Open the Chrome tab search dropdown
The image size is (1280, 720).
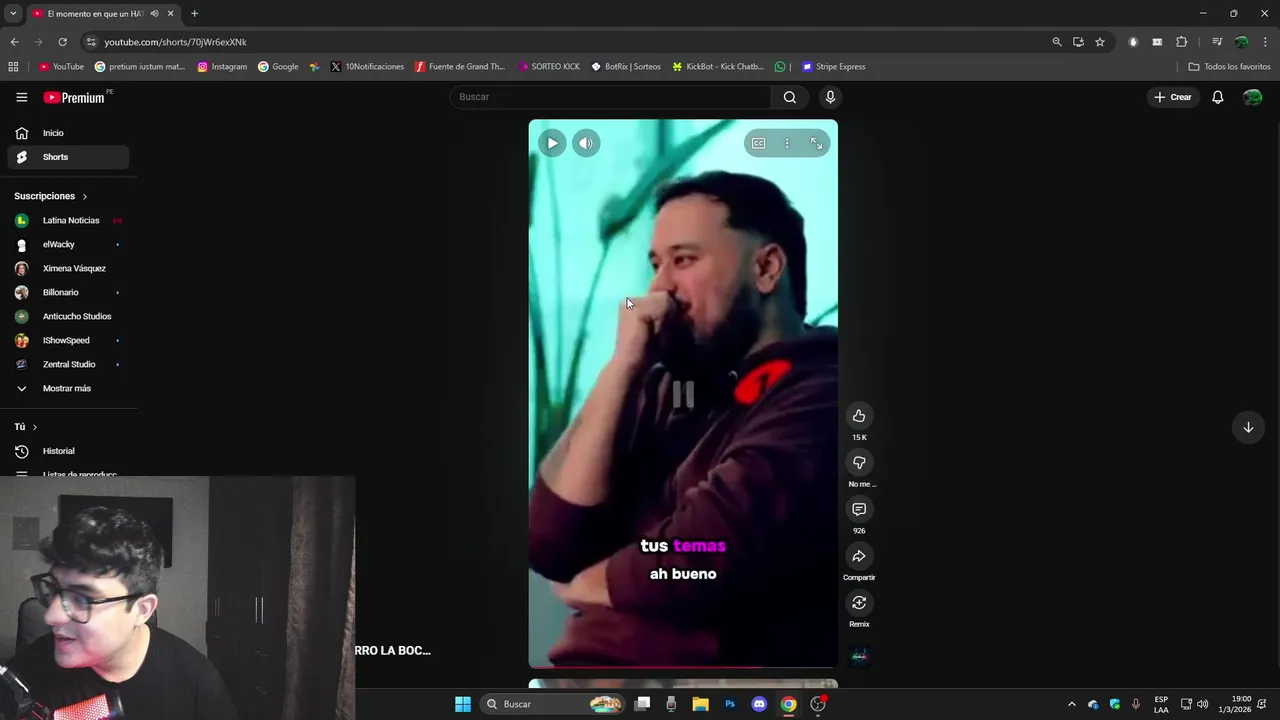[13, 13]
